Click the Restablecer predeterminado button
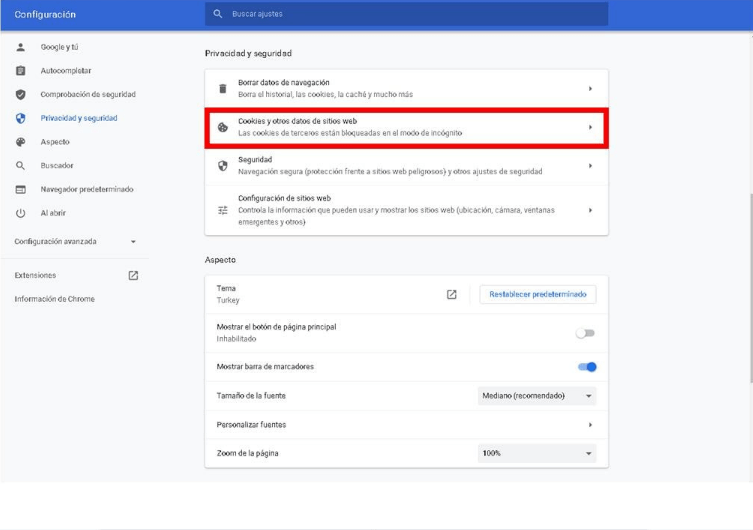The width and height of the screenshot is (753, 530). click(x=538, y=294)
